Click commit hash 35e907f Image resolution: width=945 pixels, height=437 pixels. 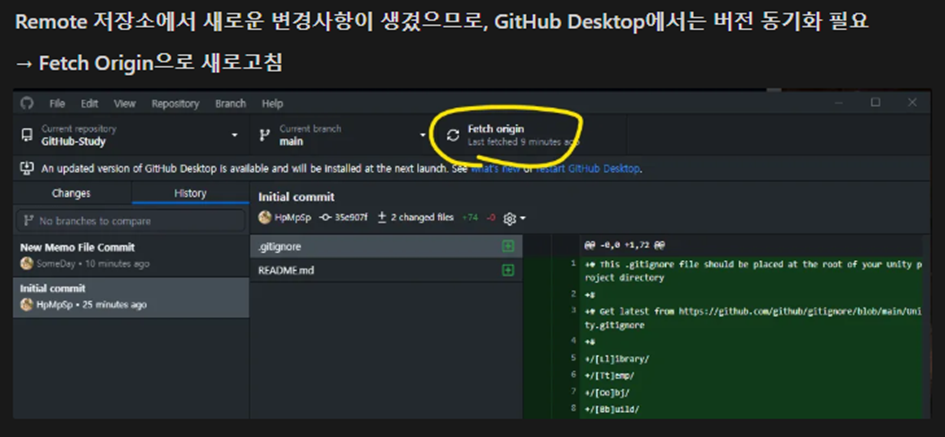tap(351, 218)
